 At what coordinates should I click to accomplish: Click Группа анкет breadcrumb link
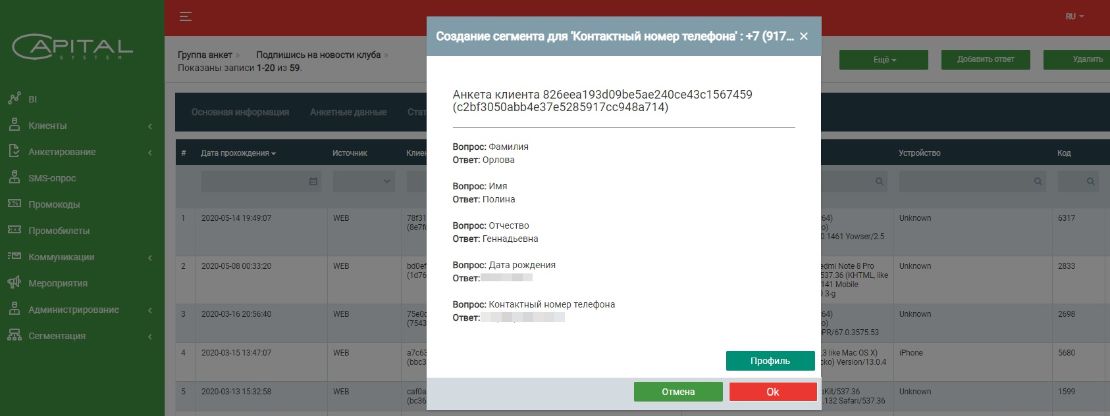(x=205, y=54)
